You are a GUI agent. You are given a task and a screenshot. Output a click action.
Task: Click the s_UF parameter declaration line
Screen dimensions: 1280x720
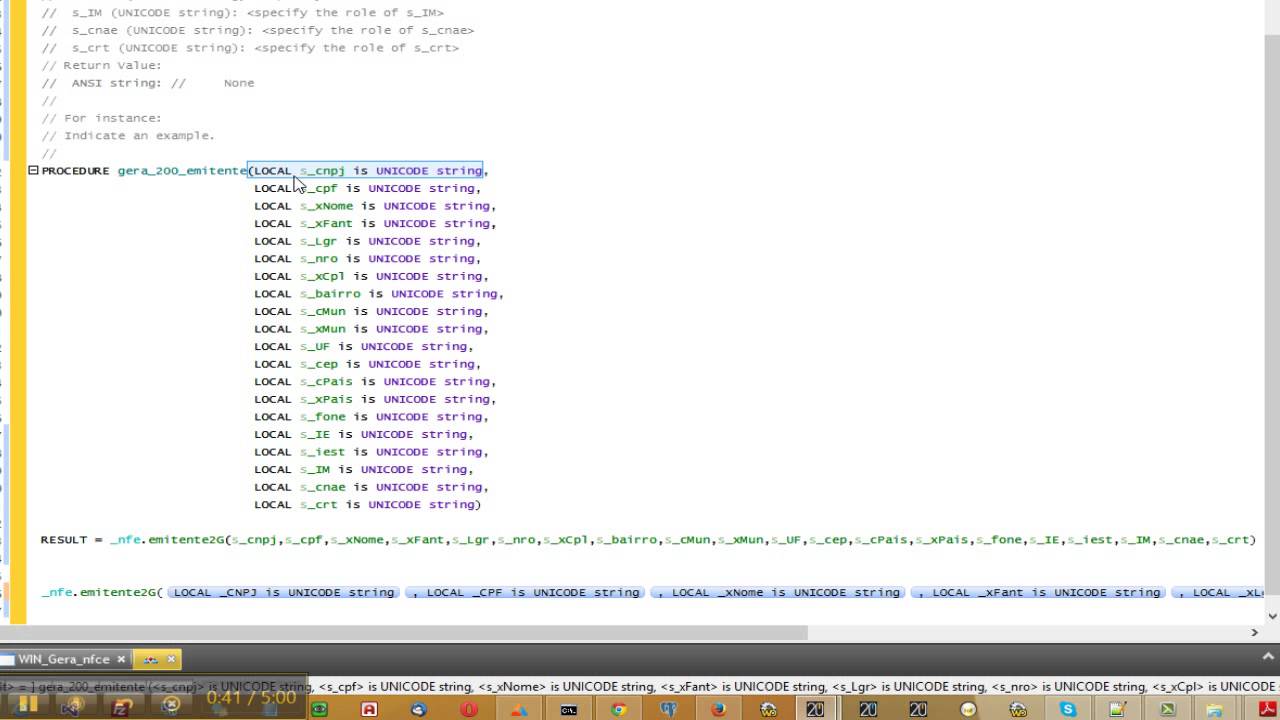[364, 346]
